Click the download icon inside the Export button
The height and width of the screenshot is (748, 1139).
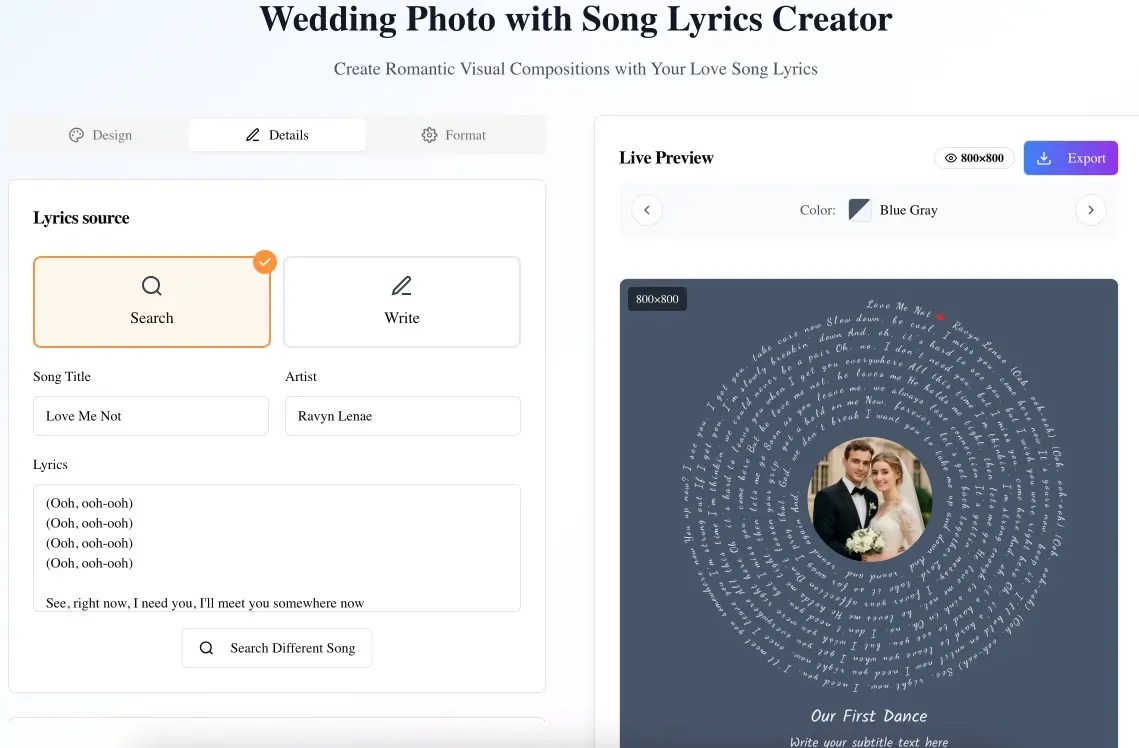[x=1044, y=157]
